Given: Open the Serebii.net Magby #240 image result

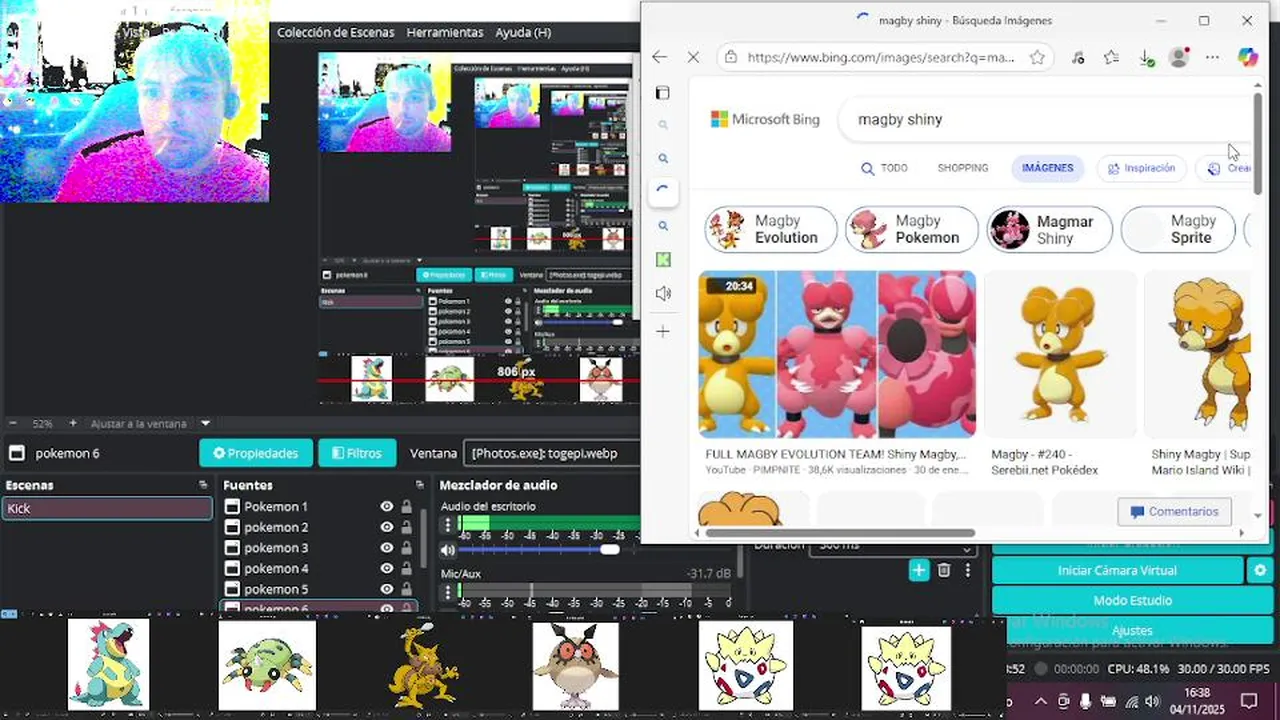Looking at the screenshot, I should pyautogui.click(x=1060, y=354).
